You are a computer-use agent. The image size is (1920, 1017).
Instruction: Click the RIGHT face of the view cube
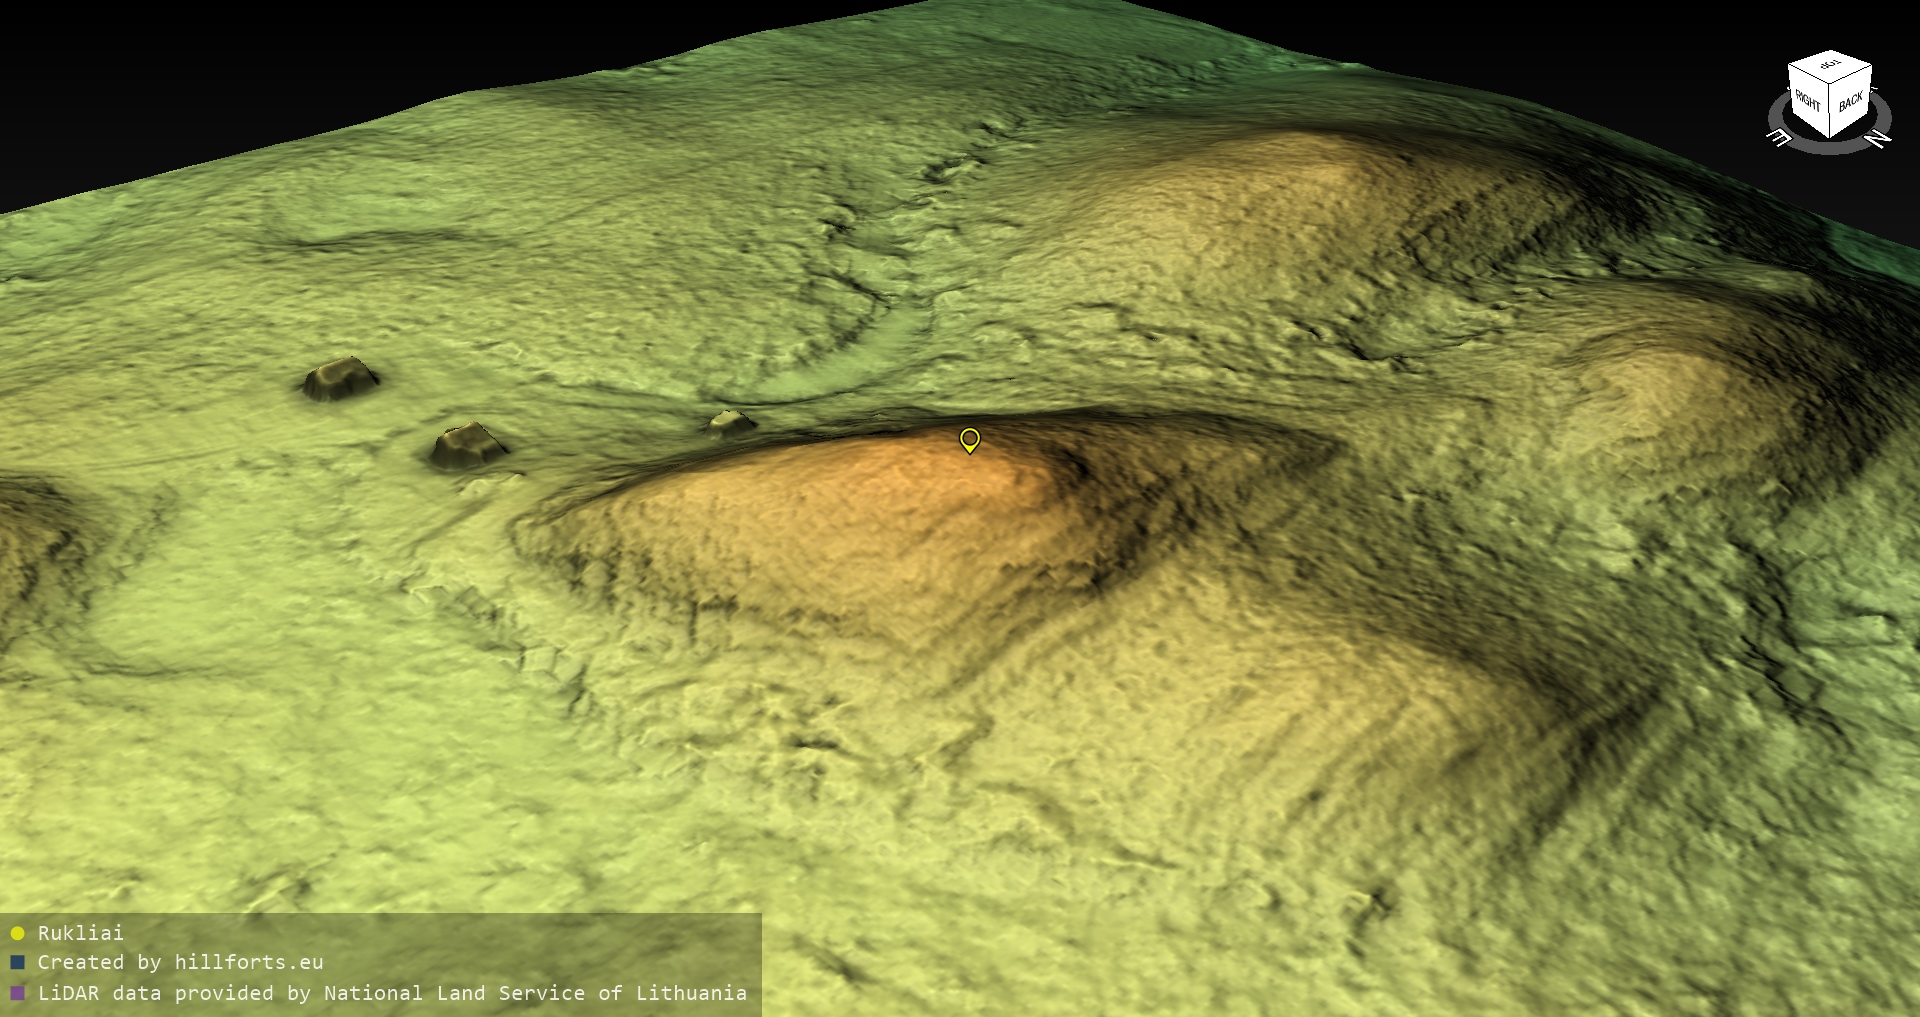(1807, 101)
